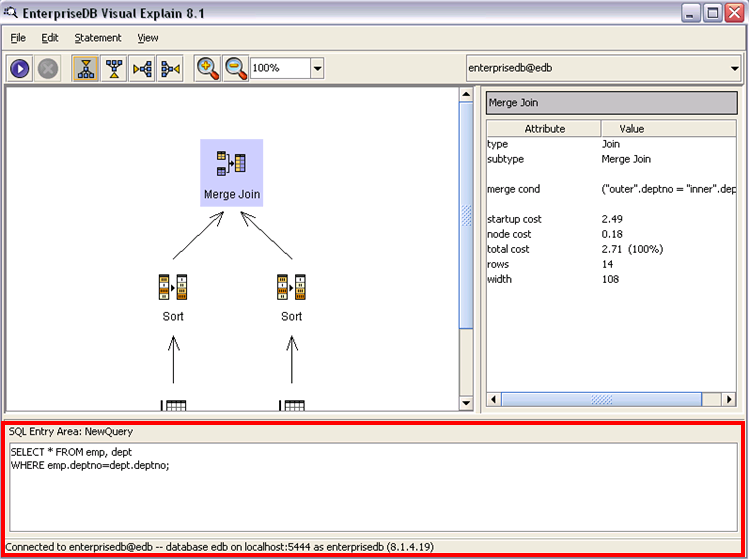Screen dimensions: 749x560
Task: Close the Visual Explain window
Action: (735, 12)
